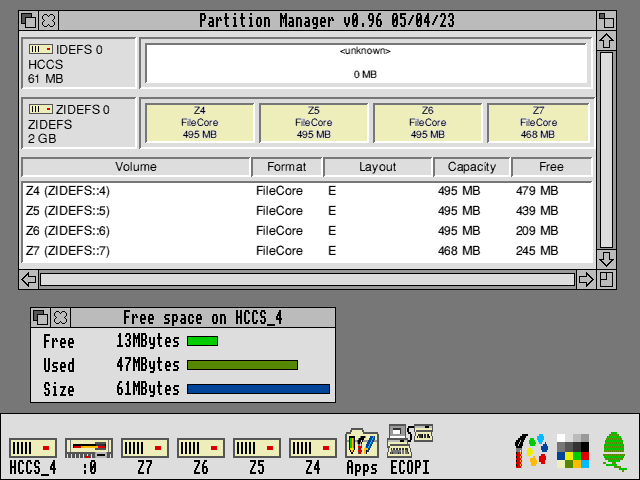Click the scroll up arrow in Partition Manager
Screen dimensions: 640x480
[606, 41]
